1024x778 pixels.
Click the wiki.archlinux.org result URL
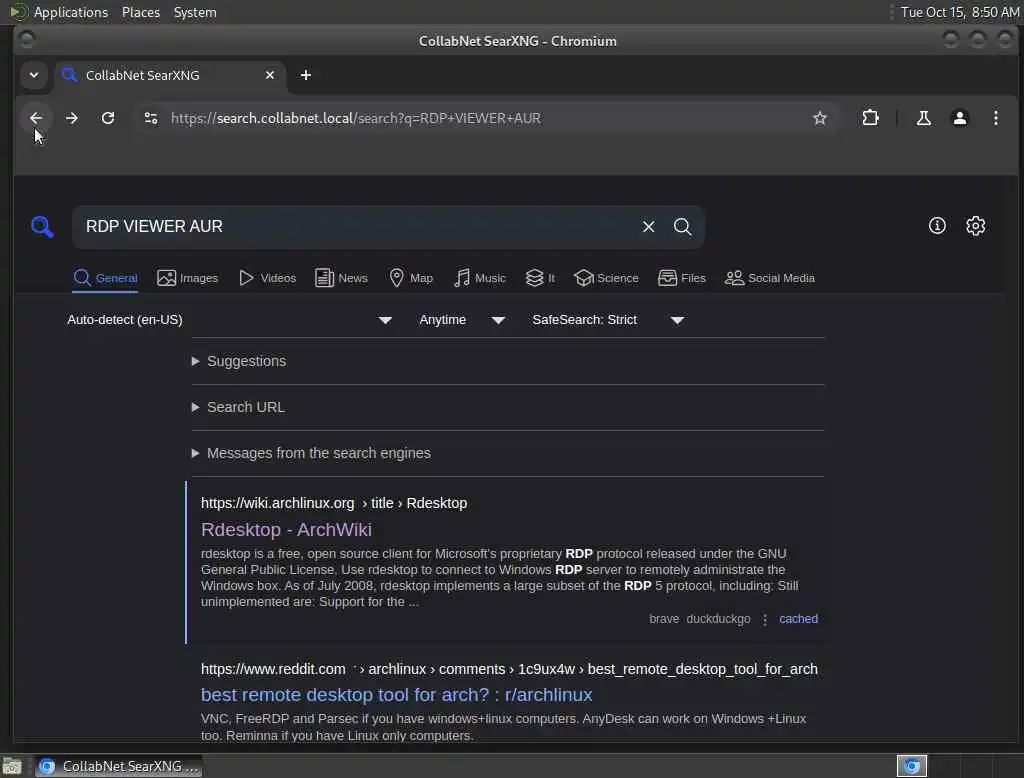tap(334, 503)
